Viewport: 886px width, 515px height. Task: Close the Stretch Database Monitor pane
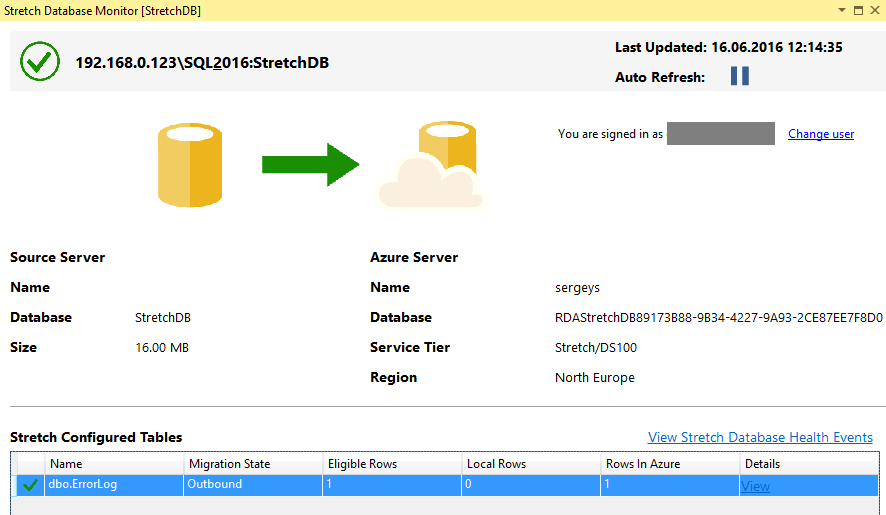coord(875,10)
